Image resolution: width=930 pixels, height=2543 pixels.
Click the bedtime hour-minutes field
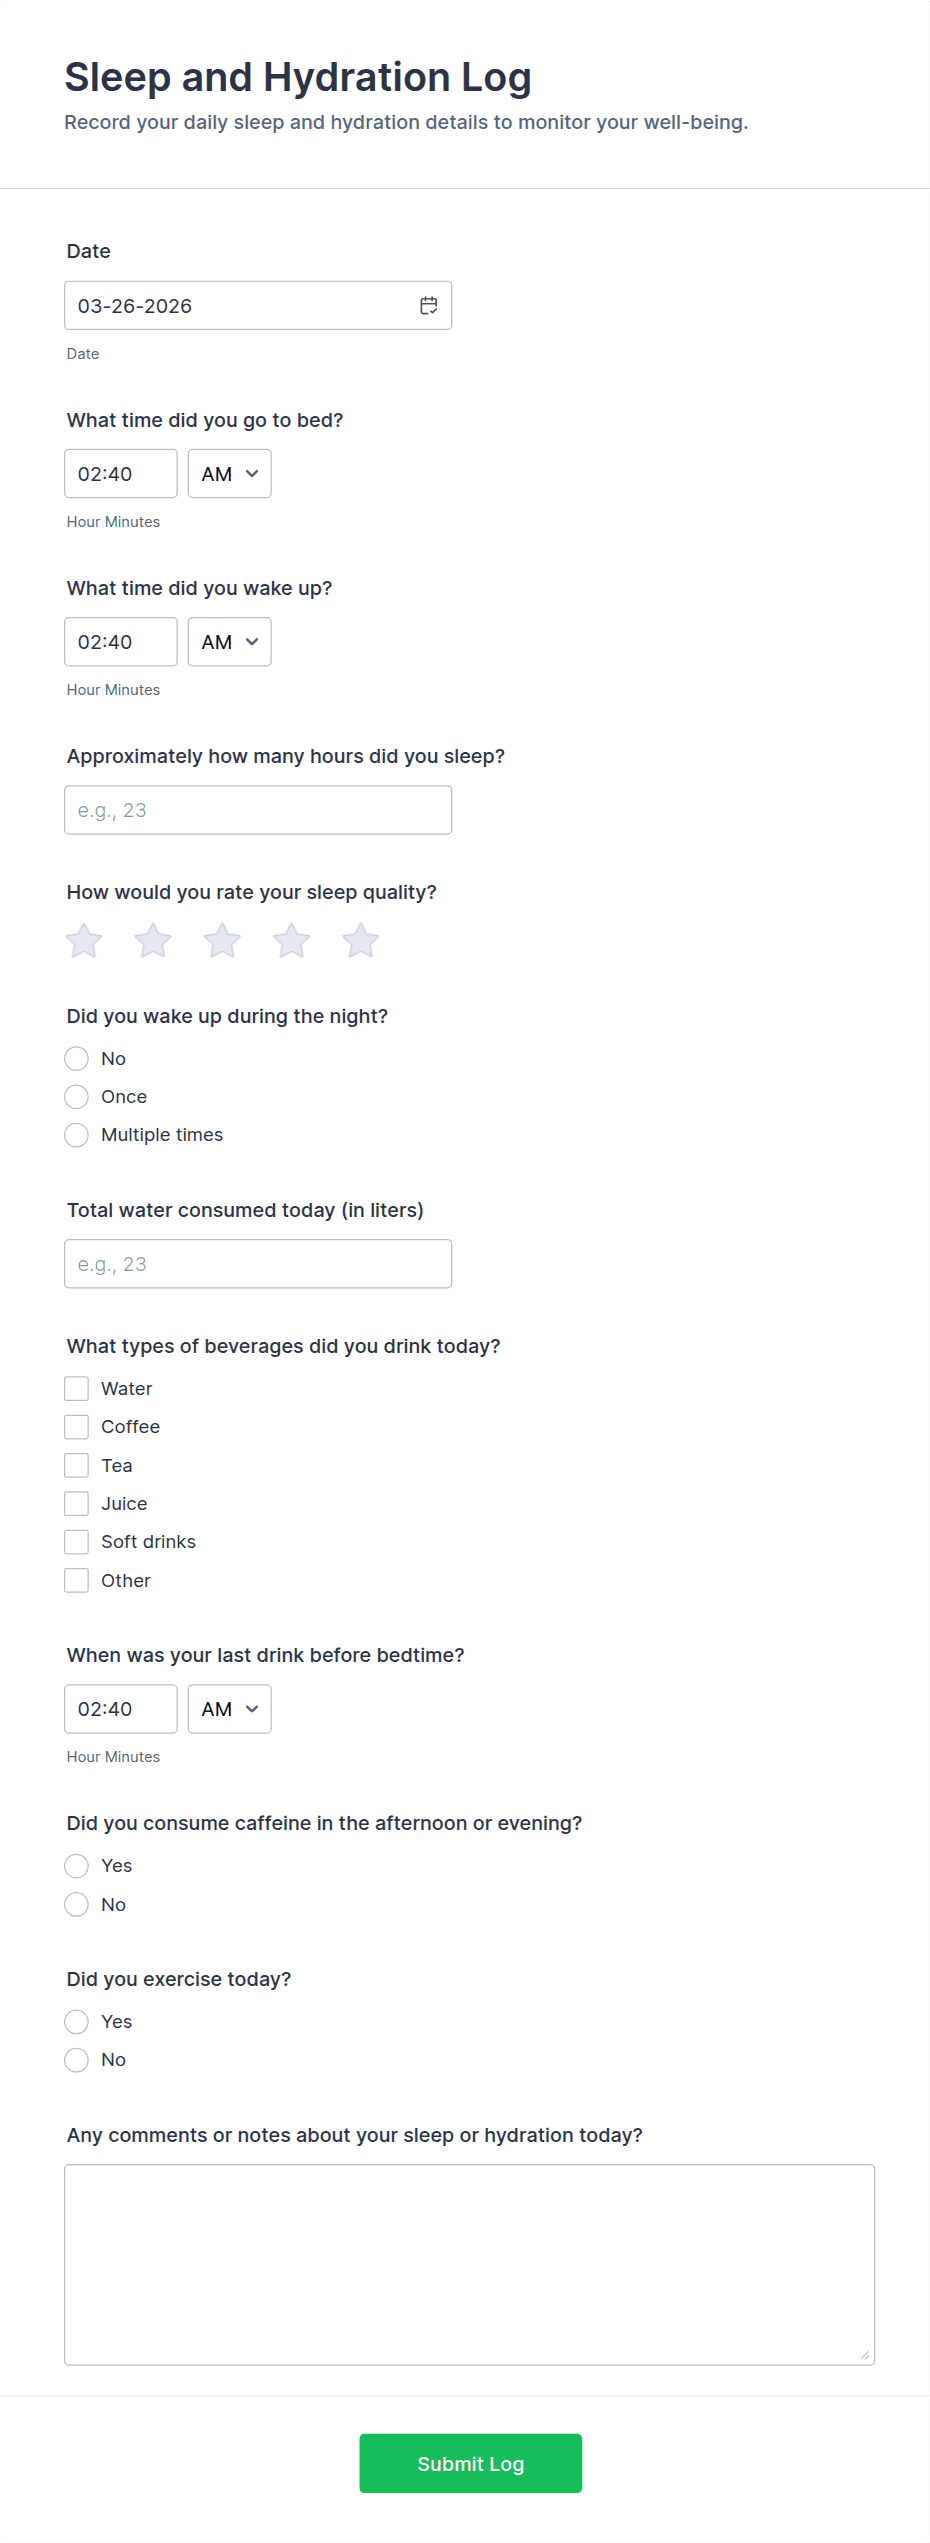point(120,474)
